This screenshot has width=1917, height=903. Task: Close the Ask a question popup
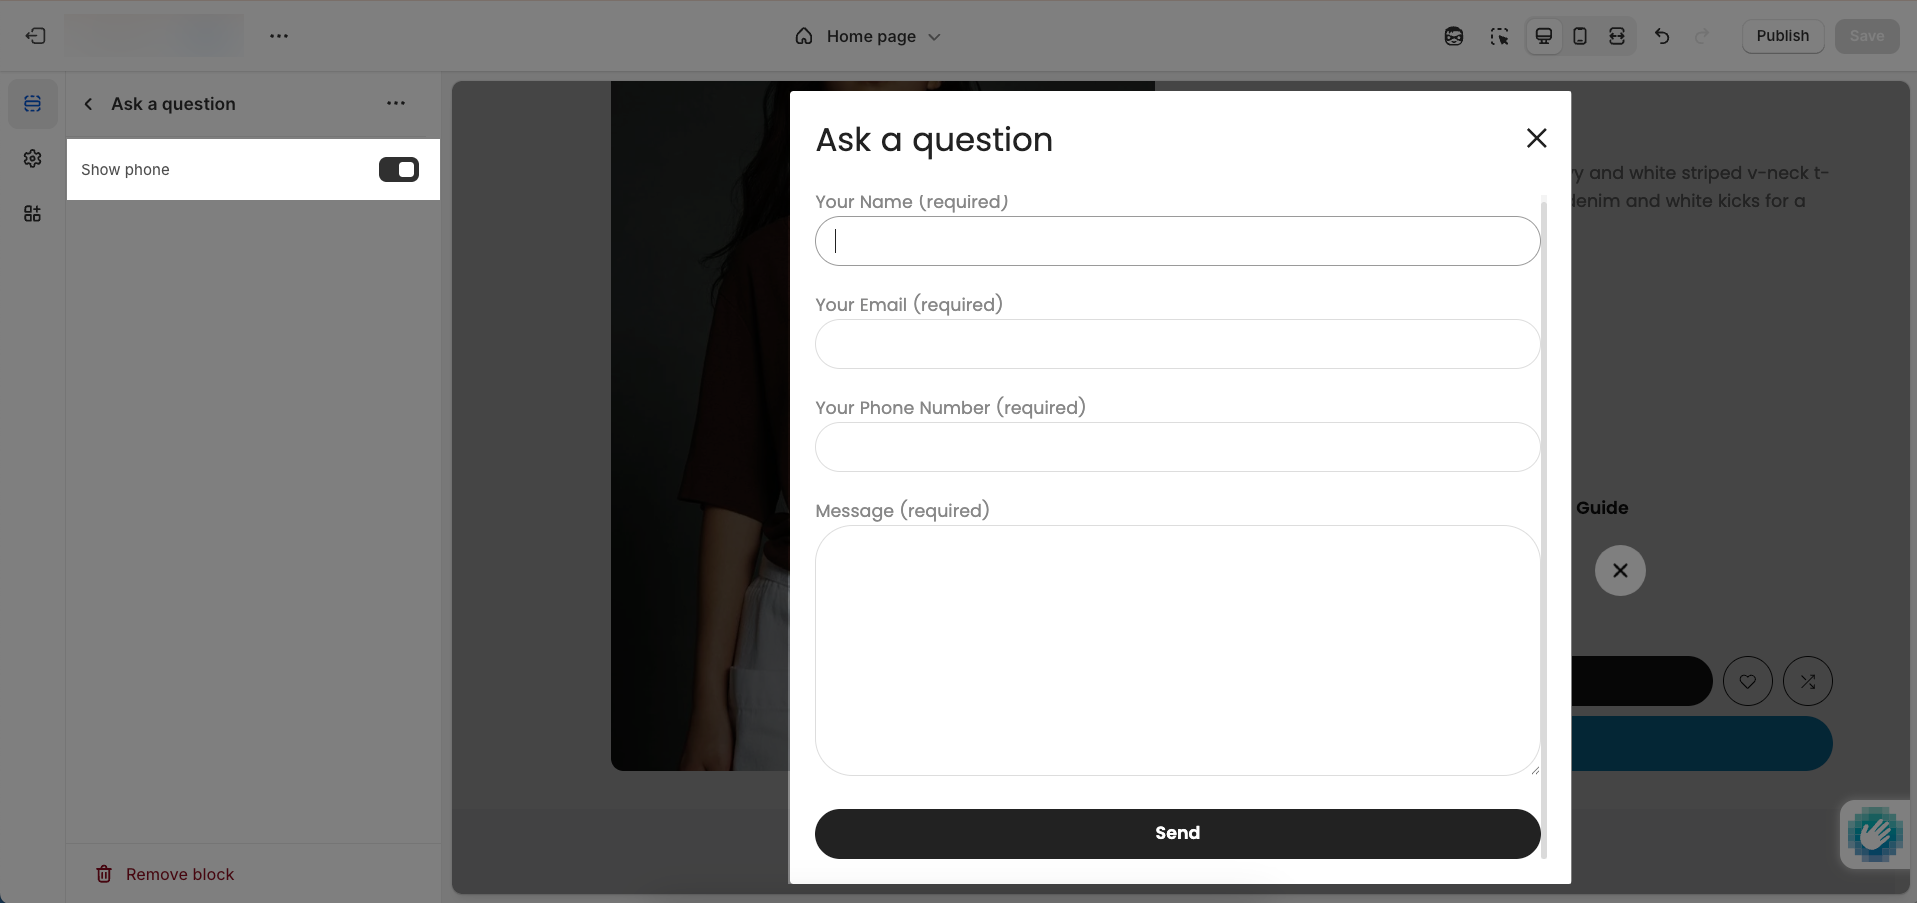coord(1536,138)
